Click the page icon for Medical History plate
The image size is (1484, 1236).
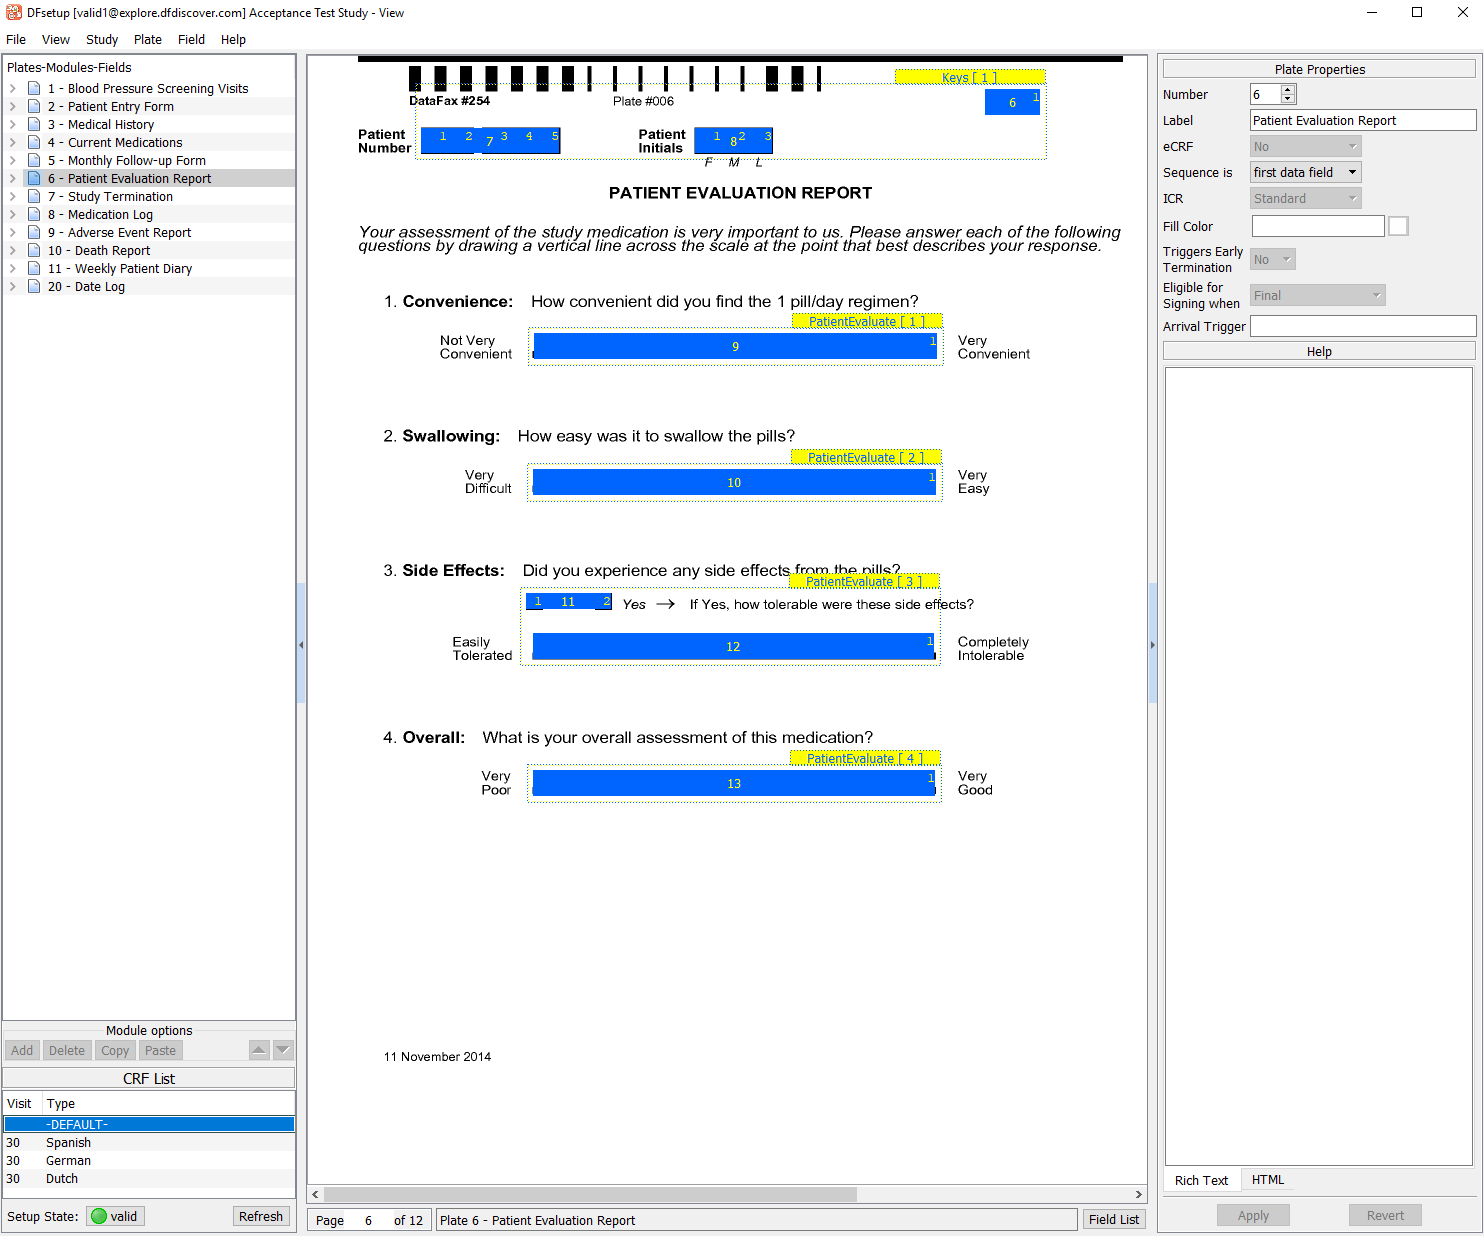(34, 125)
